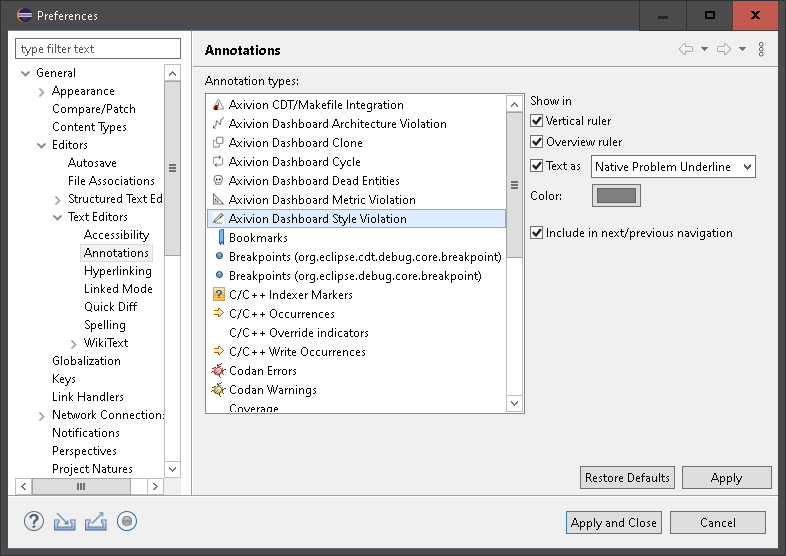Go forward with the right arrow icon
This screenshot has height=556, width=786.
[724, 49]
